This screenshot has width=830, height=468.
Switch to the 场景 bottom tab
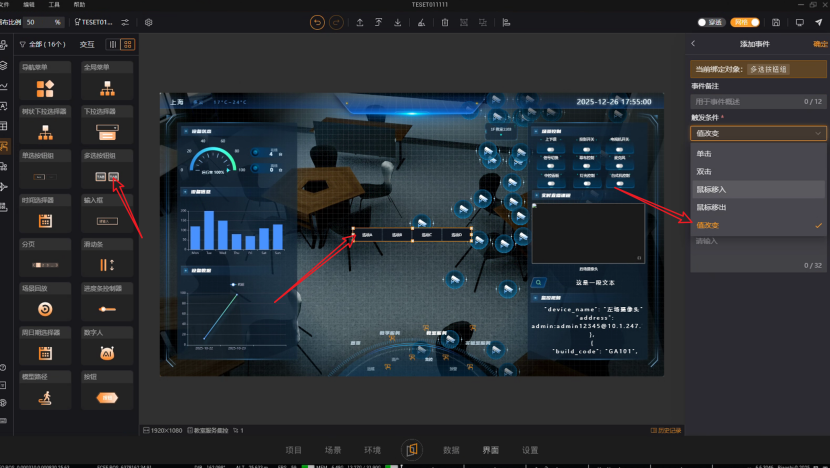click(x=333, y=450)
